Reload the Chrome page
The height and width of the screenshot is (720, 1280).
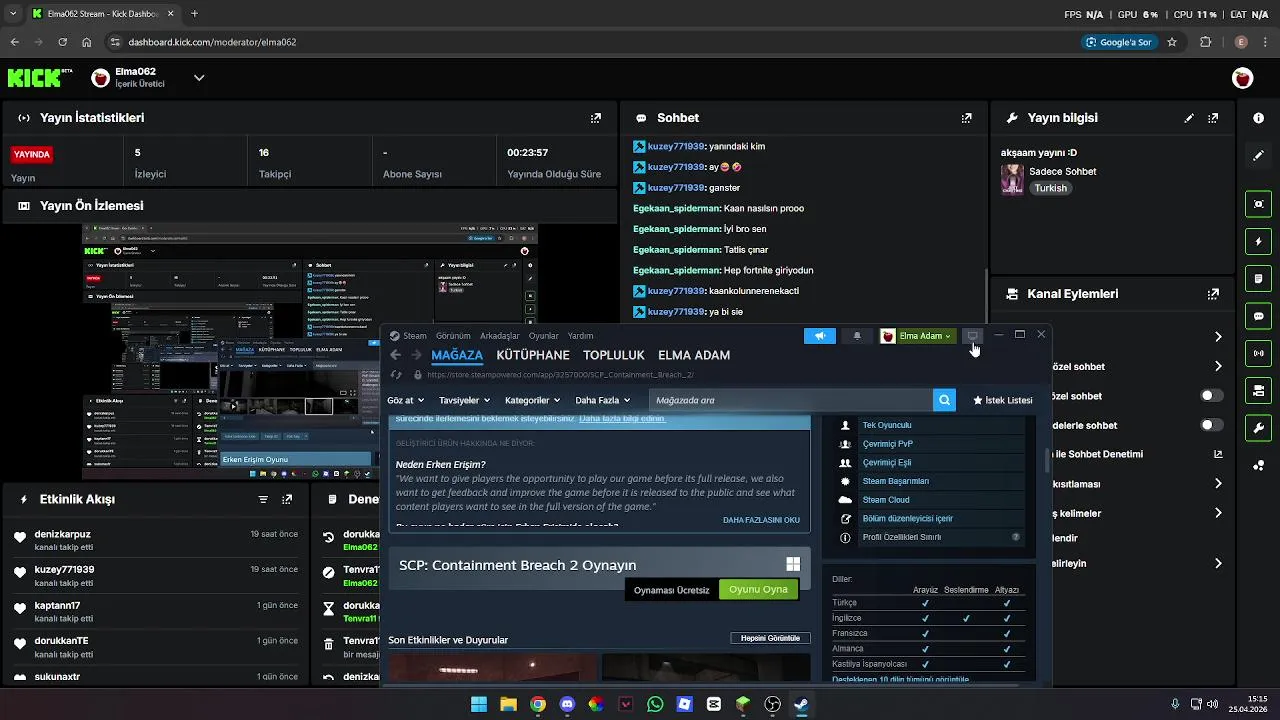(62, 42)
